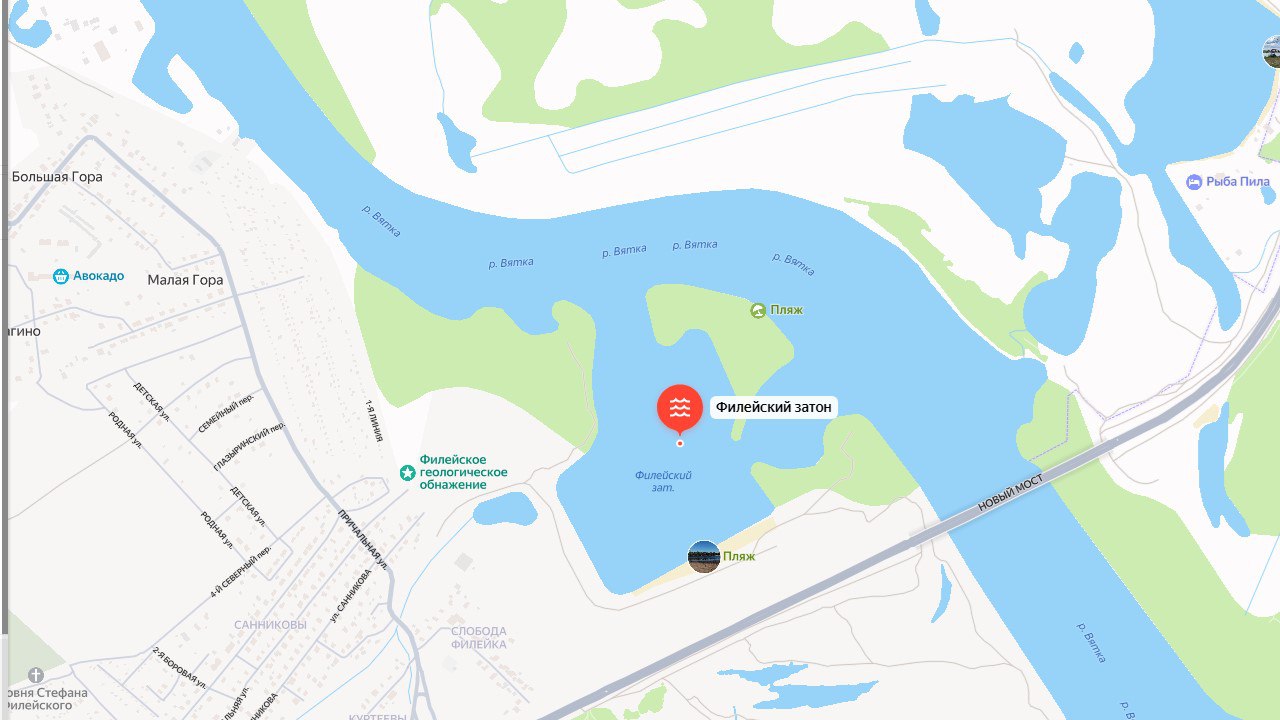Click the red Филейский затон map pin
The width and height of the screenshot is (1280, 720).
pos(680,408)
